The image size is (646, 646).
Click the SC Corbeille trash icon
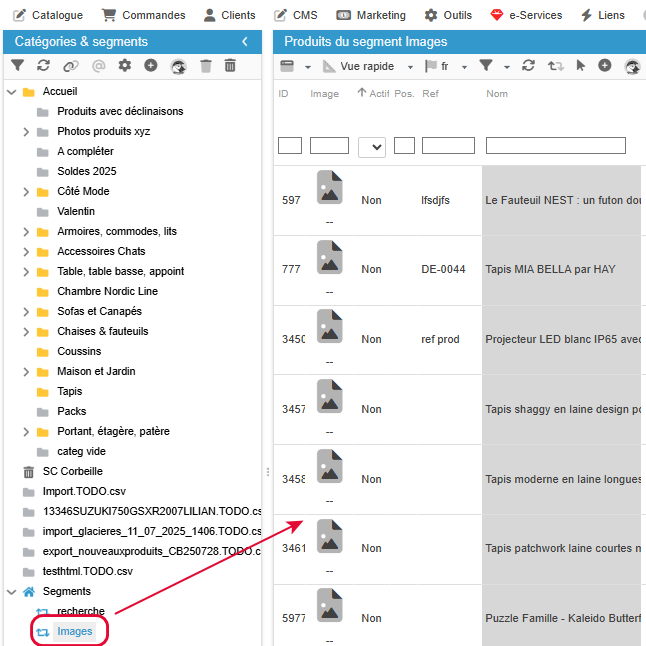click(x=28, y=472)
